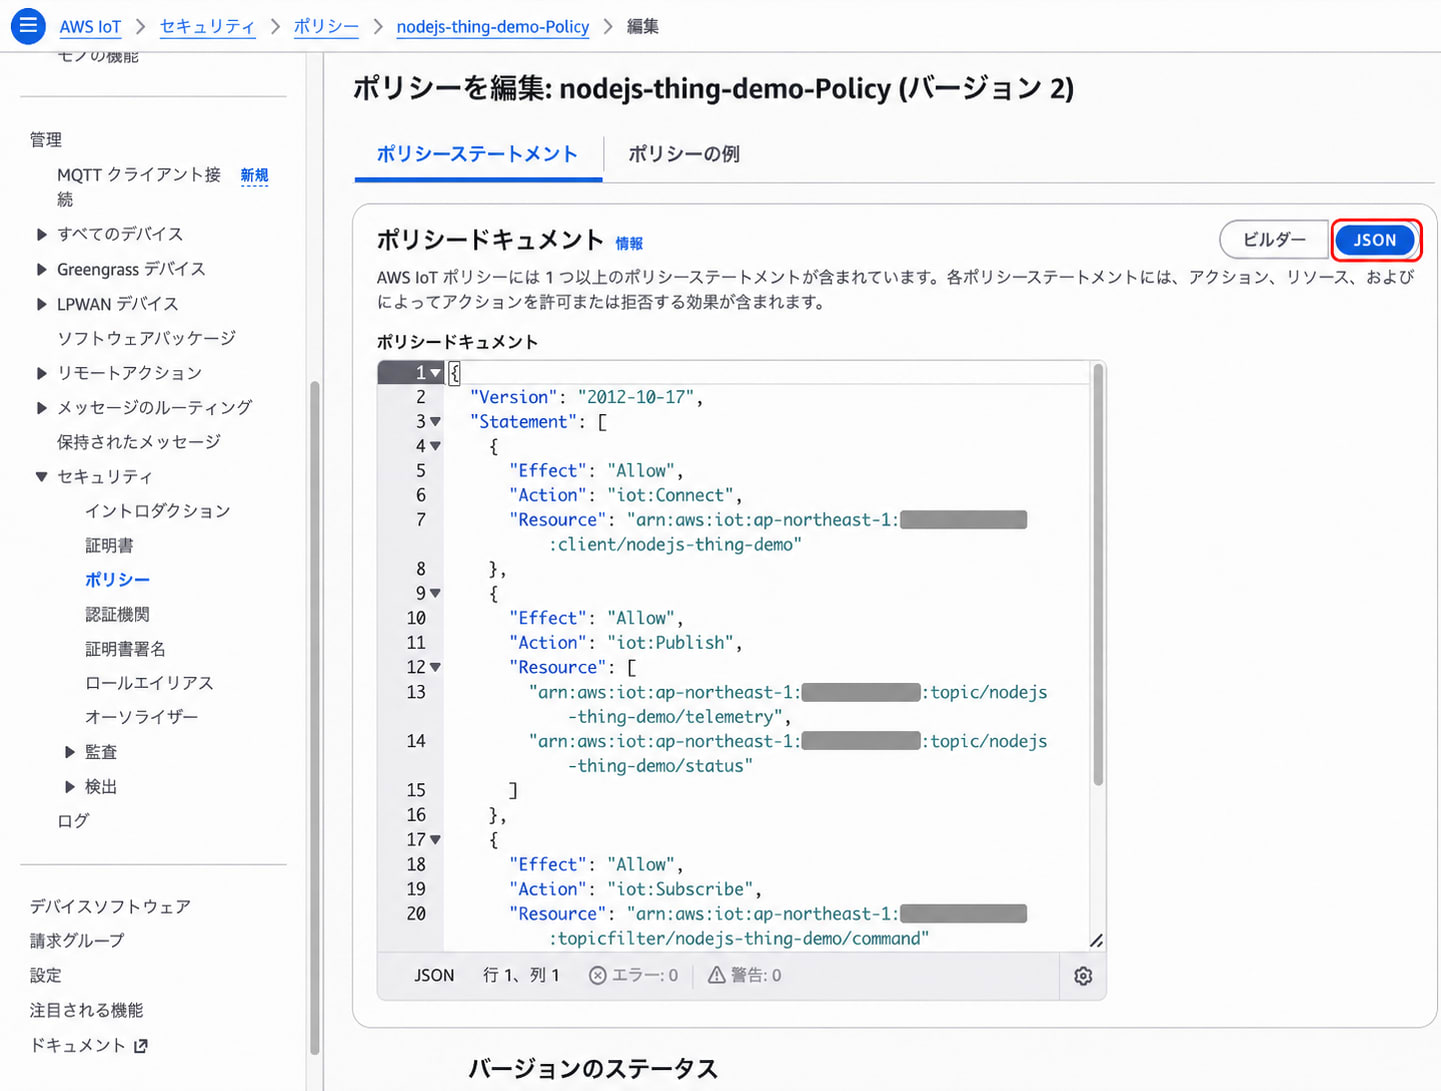
Task: Open MQTT クライアント接続 in sidebar
Action: tap(139, 187)
